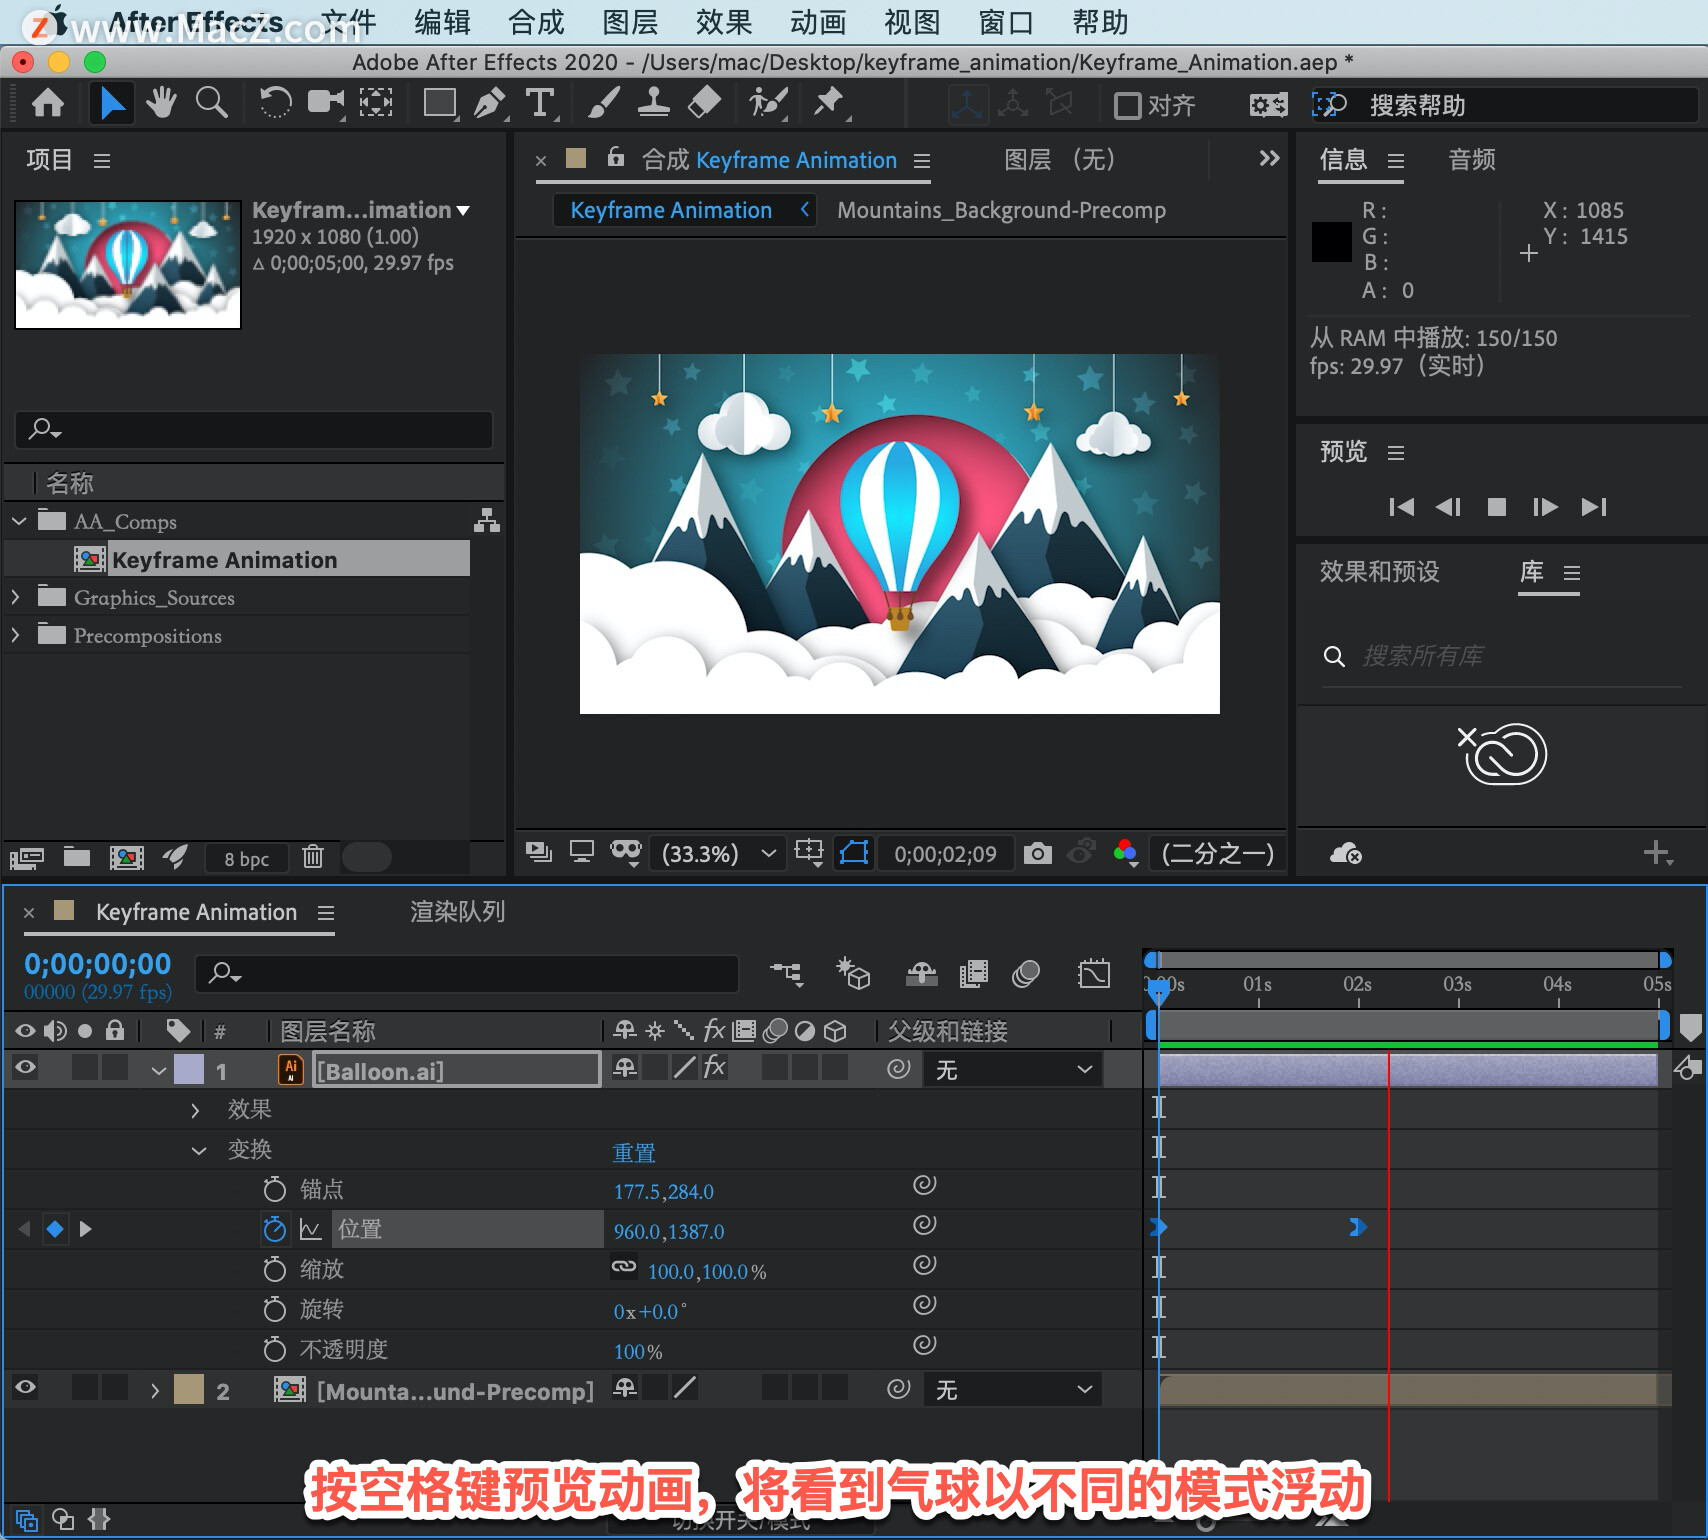Viewport: 1708px width, 1540px height.
Task: Expand the Mountains Background-Precomp layer
Action: coord(154,1391)
